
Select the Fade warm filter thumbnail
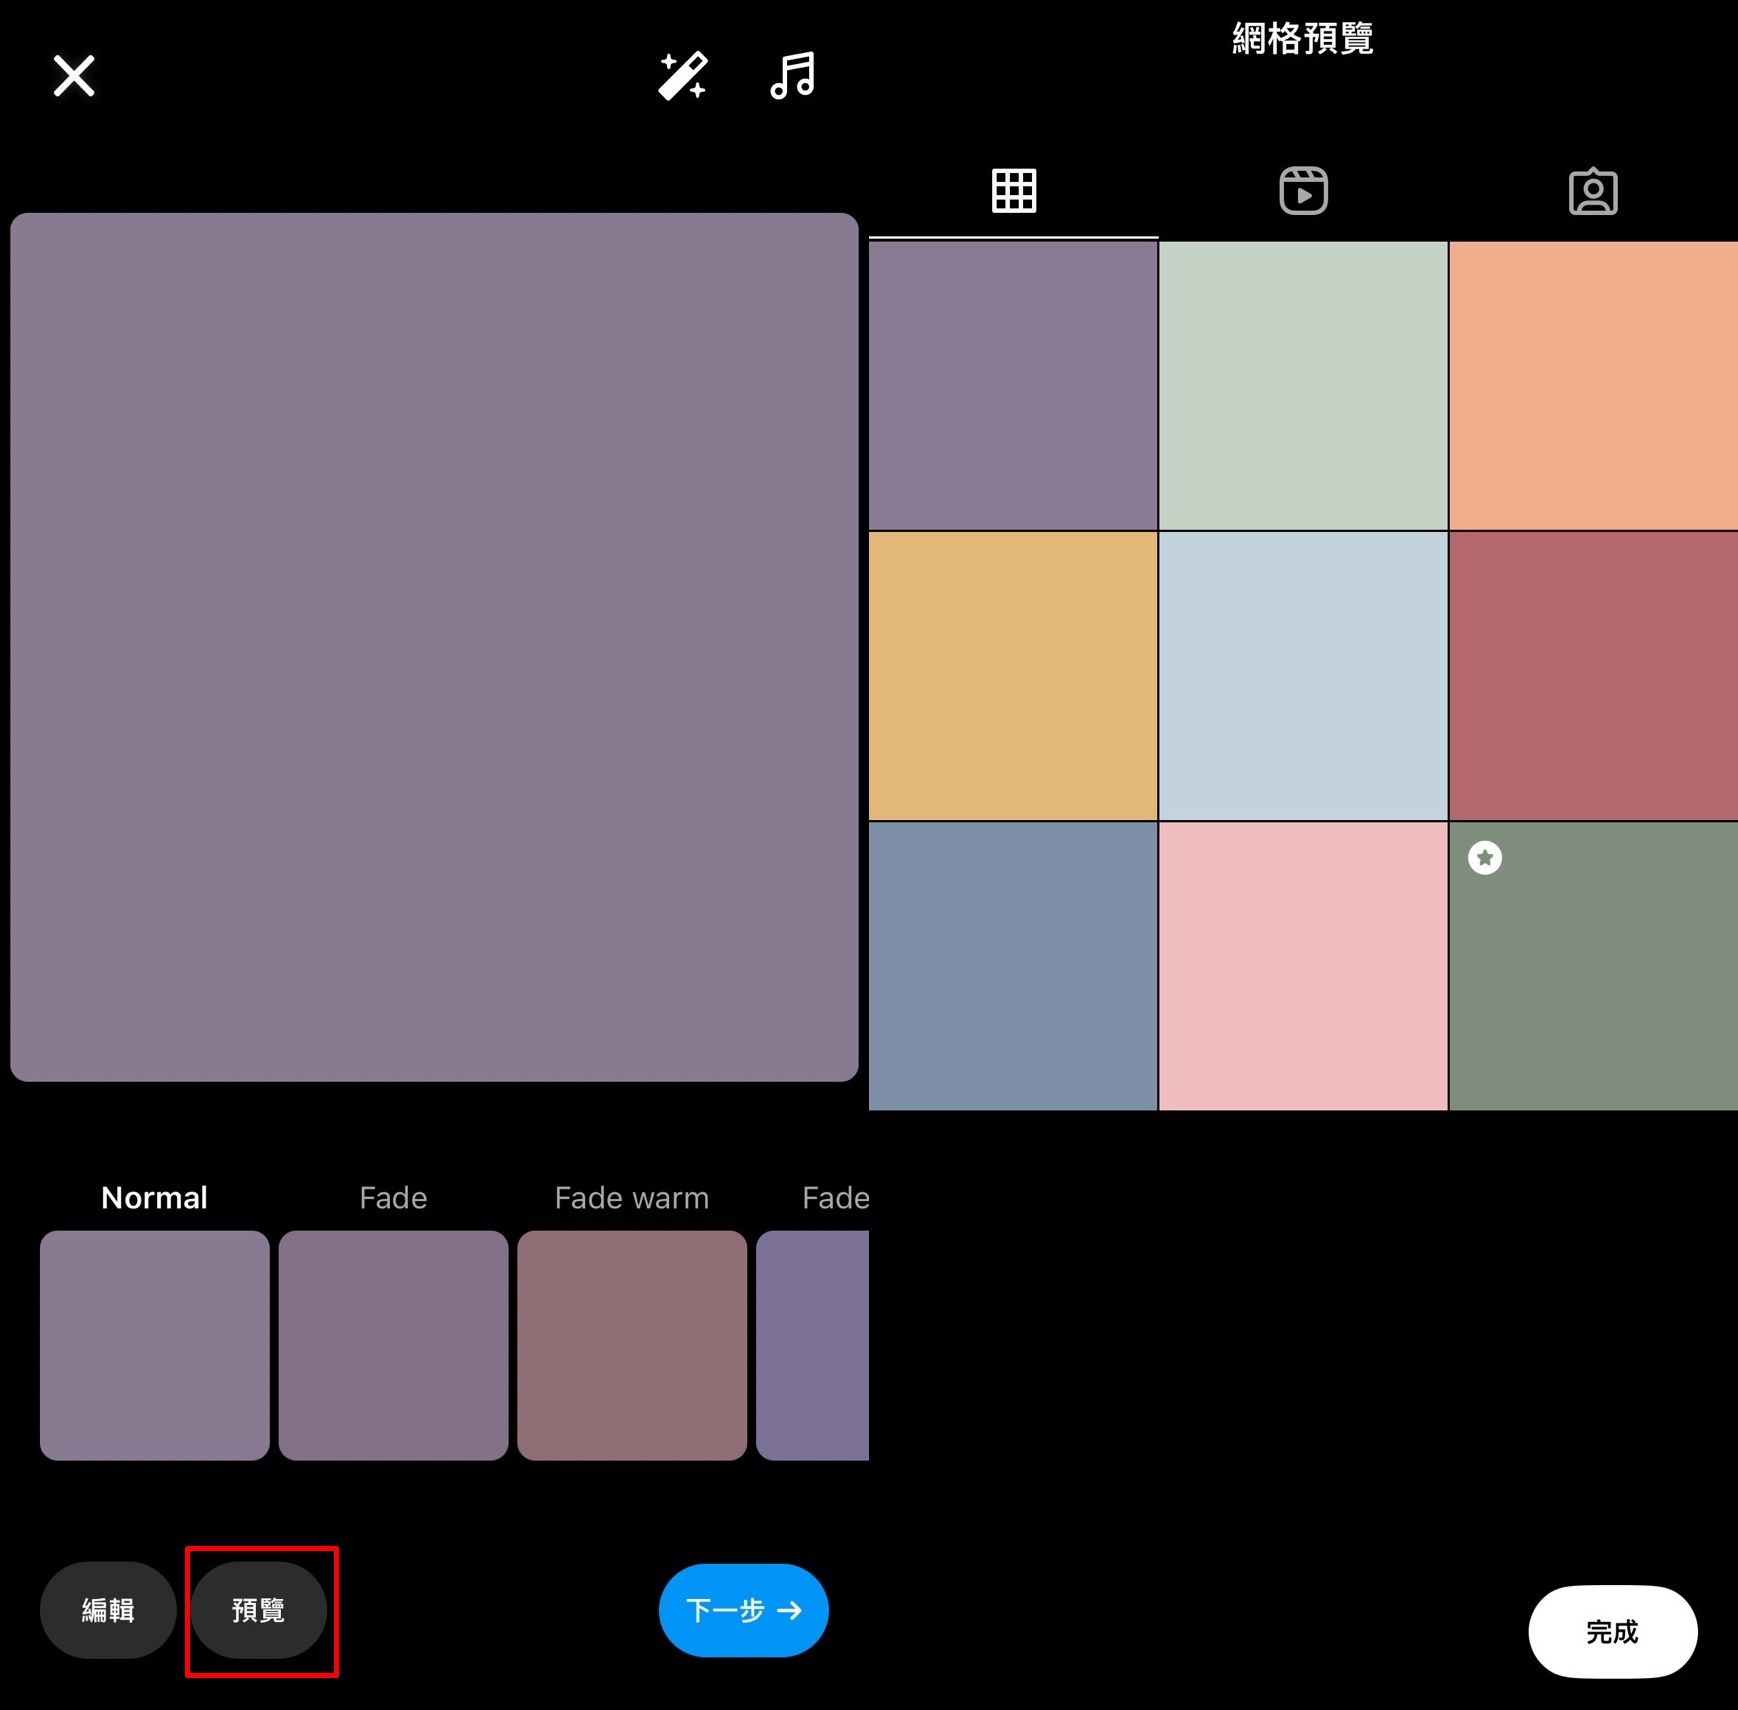[632, 1345]
